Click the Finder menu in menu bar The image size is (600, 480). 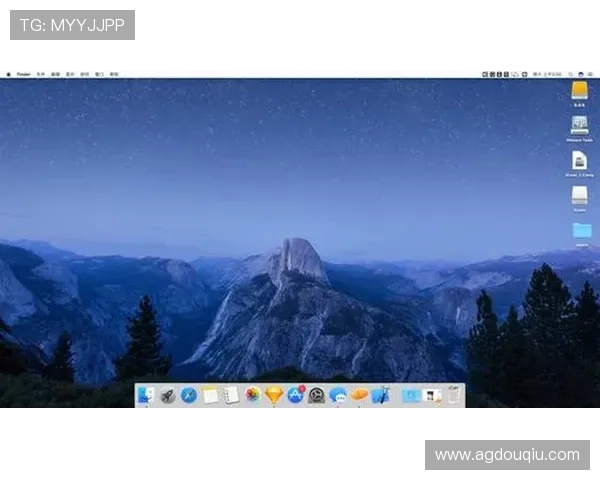pyautogui.click(x=23, y=74)
